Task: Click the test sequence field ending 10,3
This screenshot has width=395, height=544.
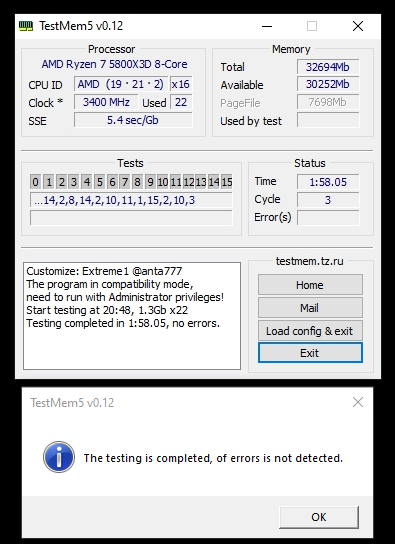Action: click(131, 200)
